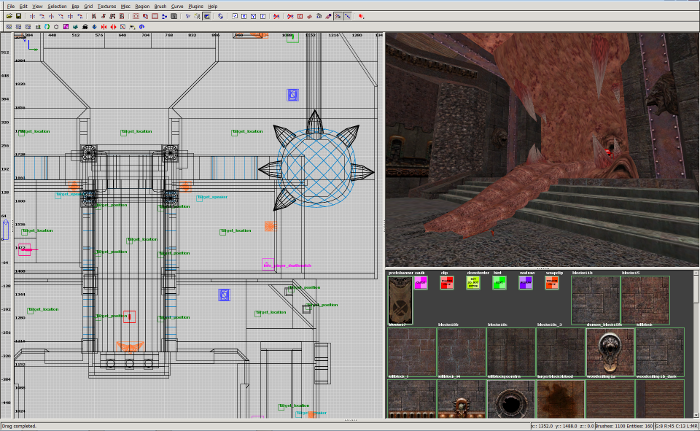Click the magenta square plugin icon

coord(66,27)
